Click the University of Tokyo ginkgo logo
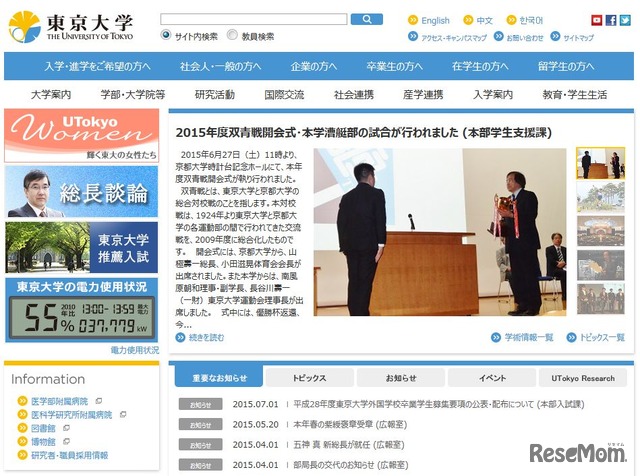The height and width of the screenshot is (476, 640). pos(24,27)
